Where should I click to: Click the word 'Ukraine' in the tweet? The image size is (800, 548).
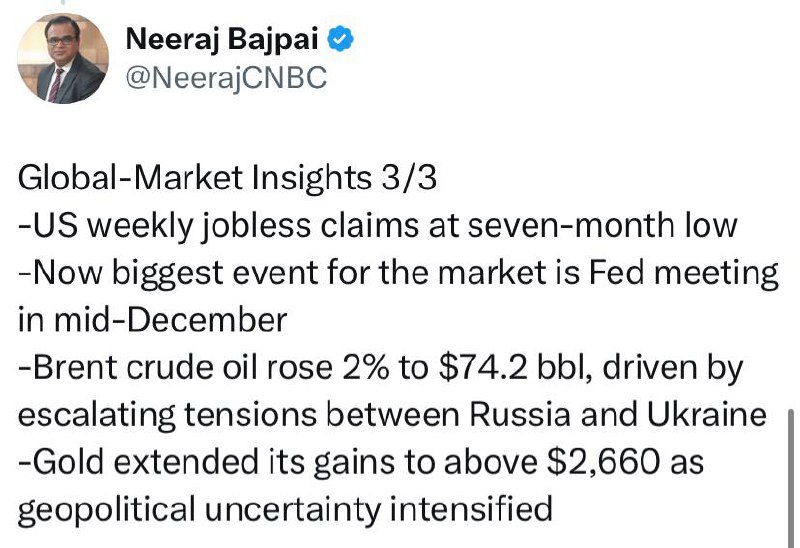707,415
